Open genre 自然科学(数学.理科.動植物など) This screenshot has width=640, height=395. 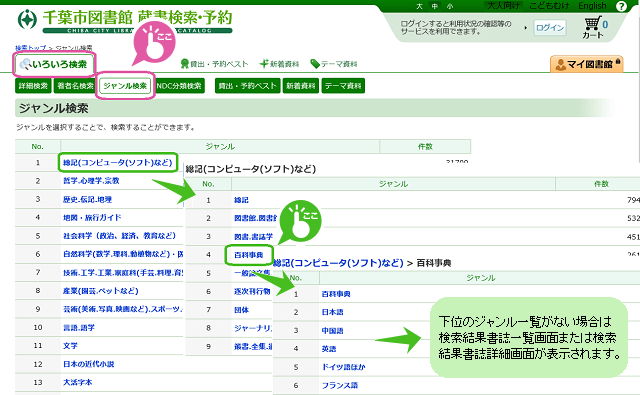pyautogui.click(x=123, y=254)
